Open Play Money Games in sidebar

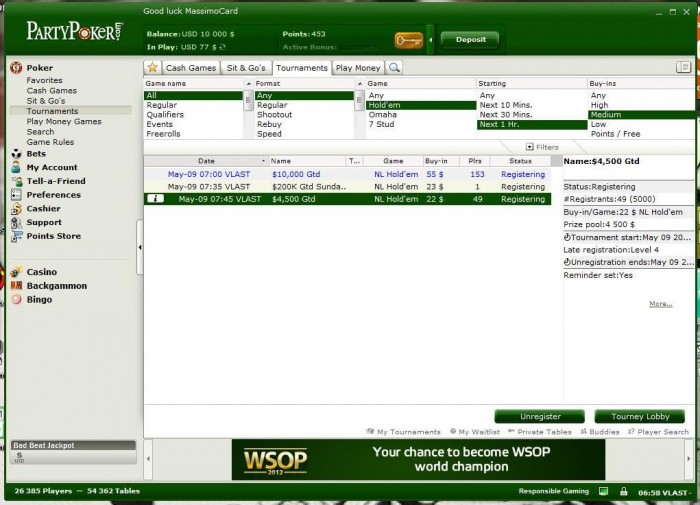point(64,121)
